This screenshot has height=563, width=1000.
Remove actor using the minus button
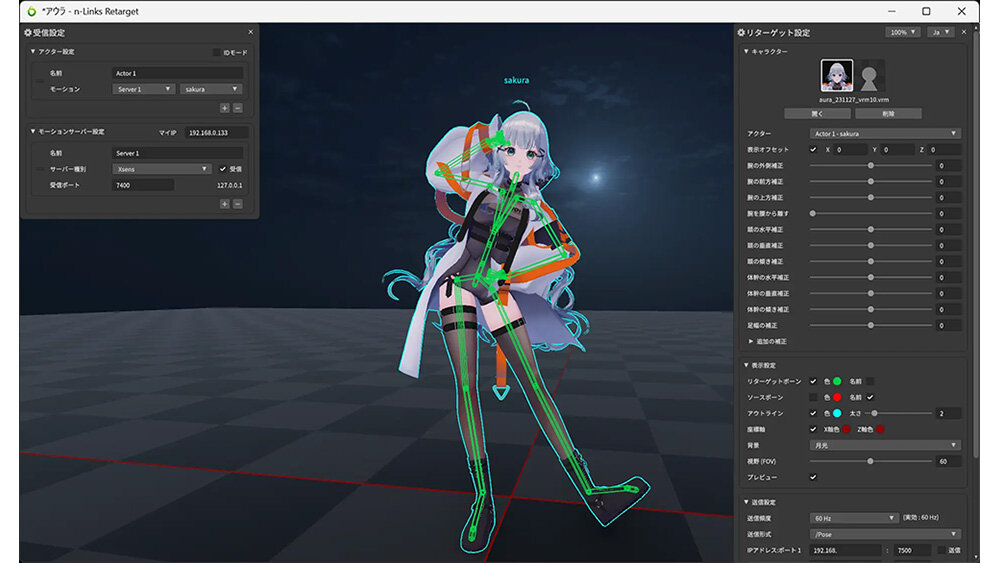tap(237, 107)
